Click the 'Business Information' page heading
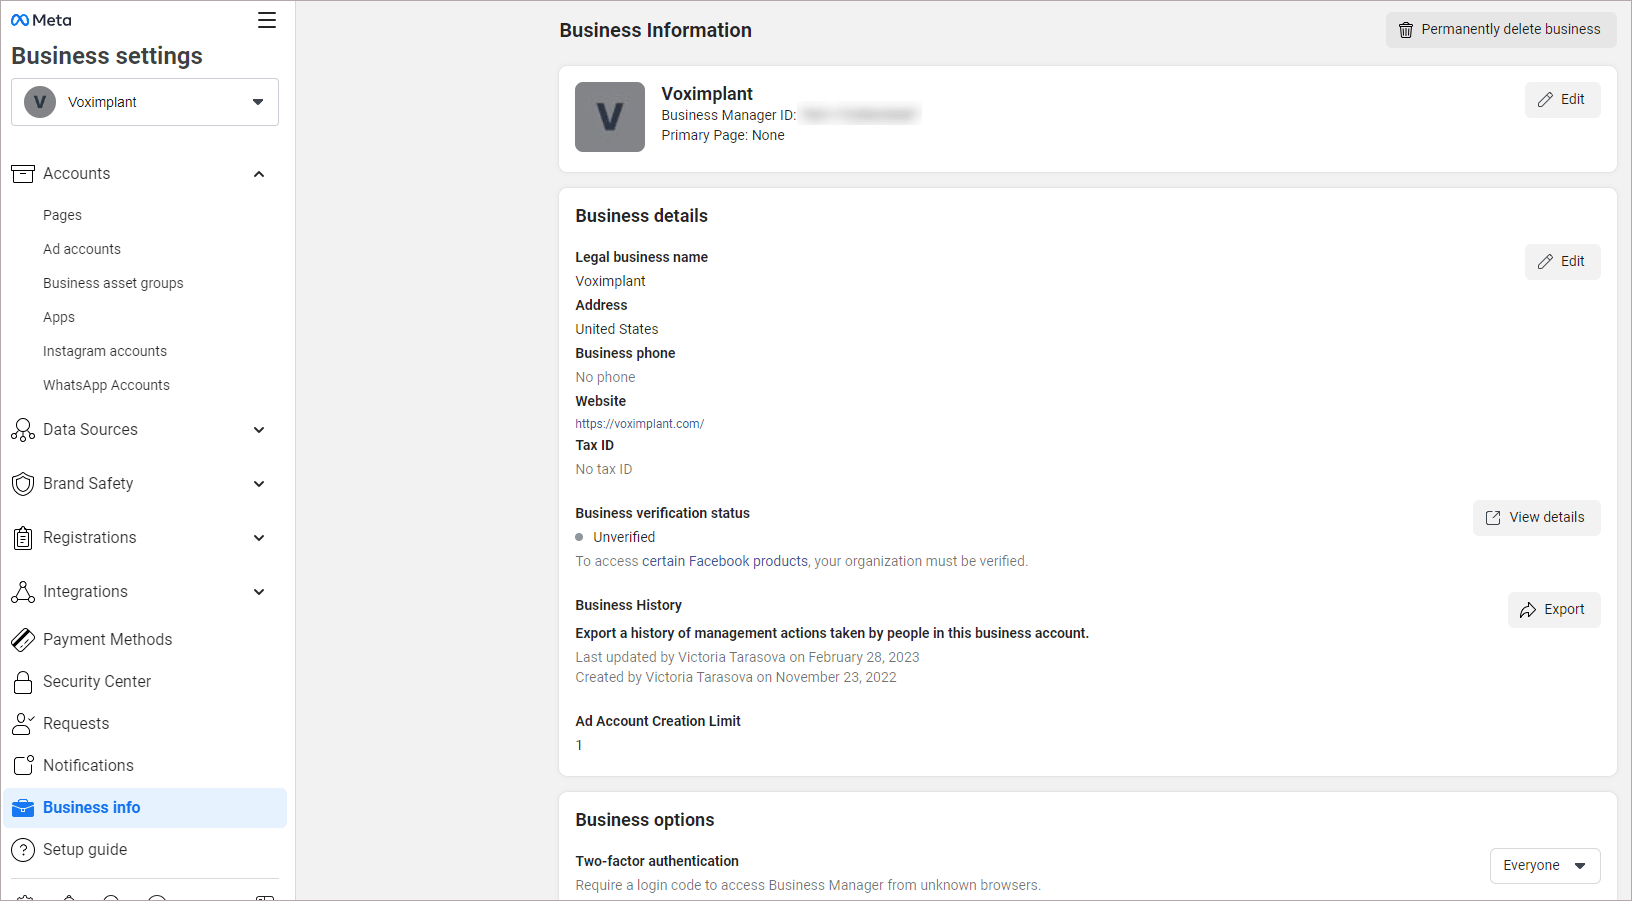The width and height of the screenshot is (1632, 901). [x=656, y=31]
